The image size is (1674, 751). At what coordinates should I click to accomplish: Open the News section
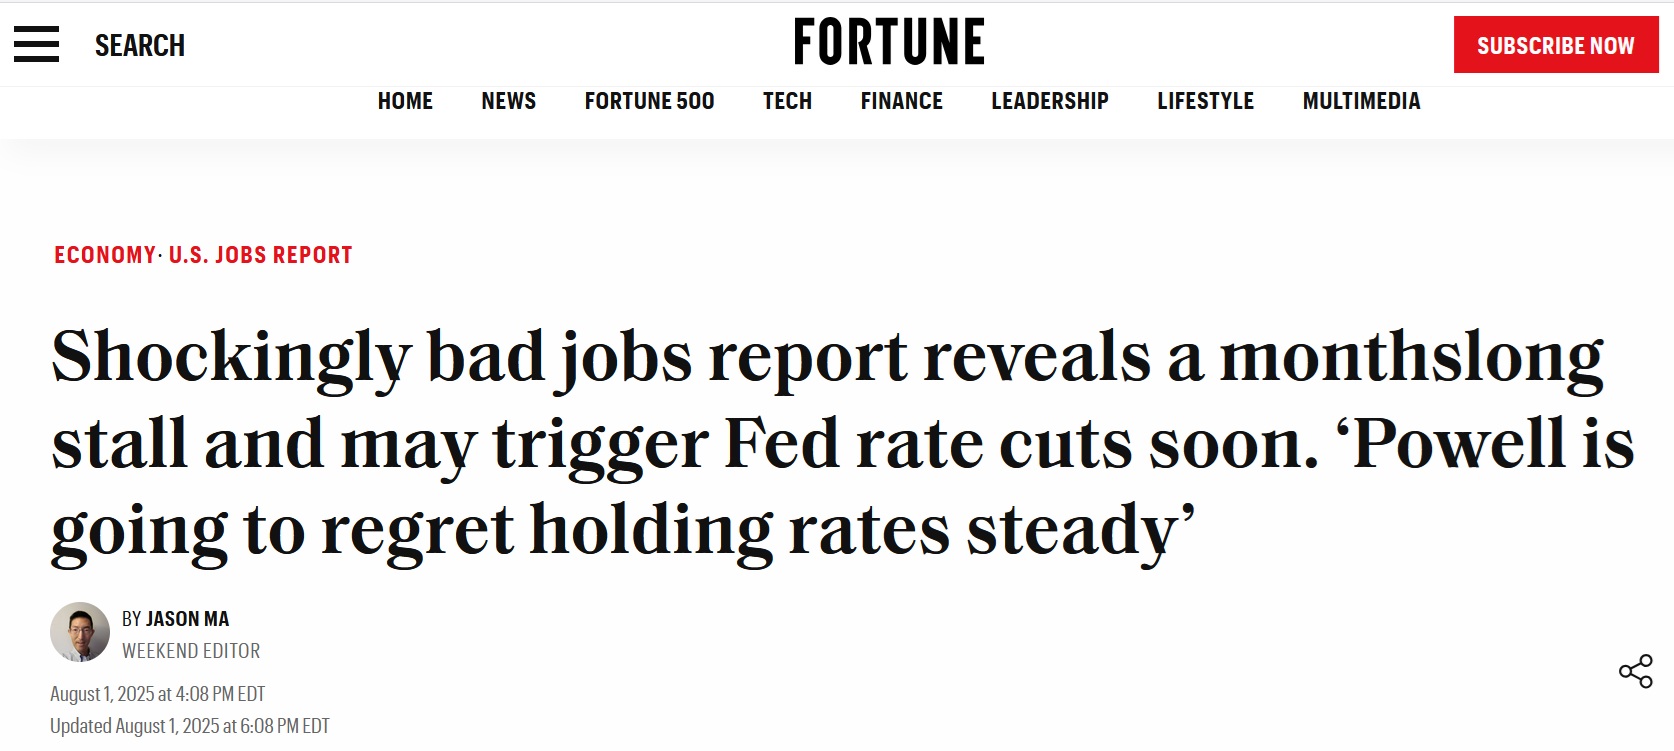point(509,101)
